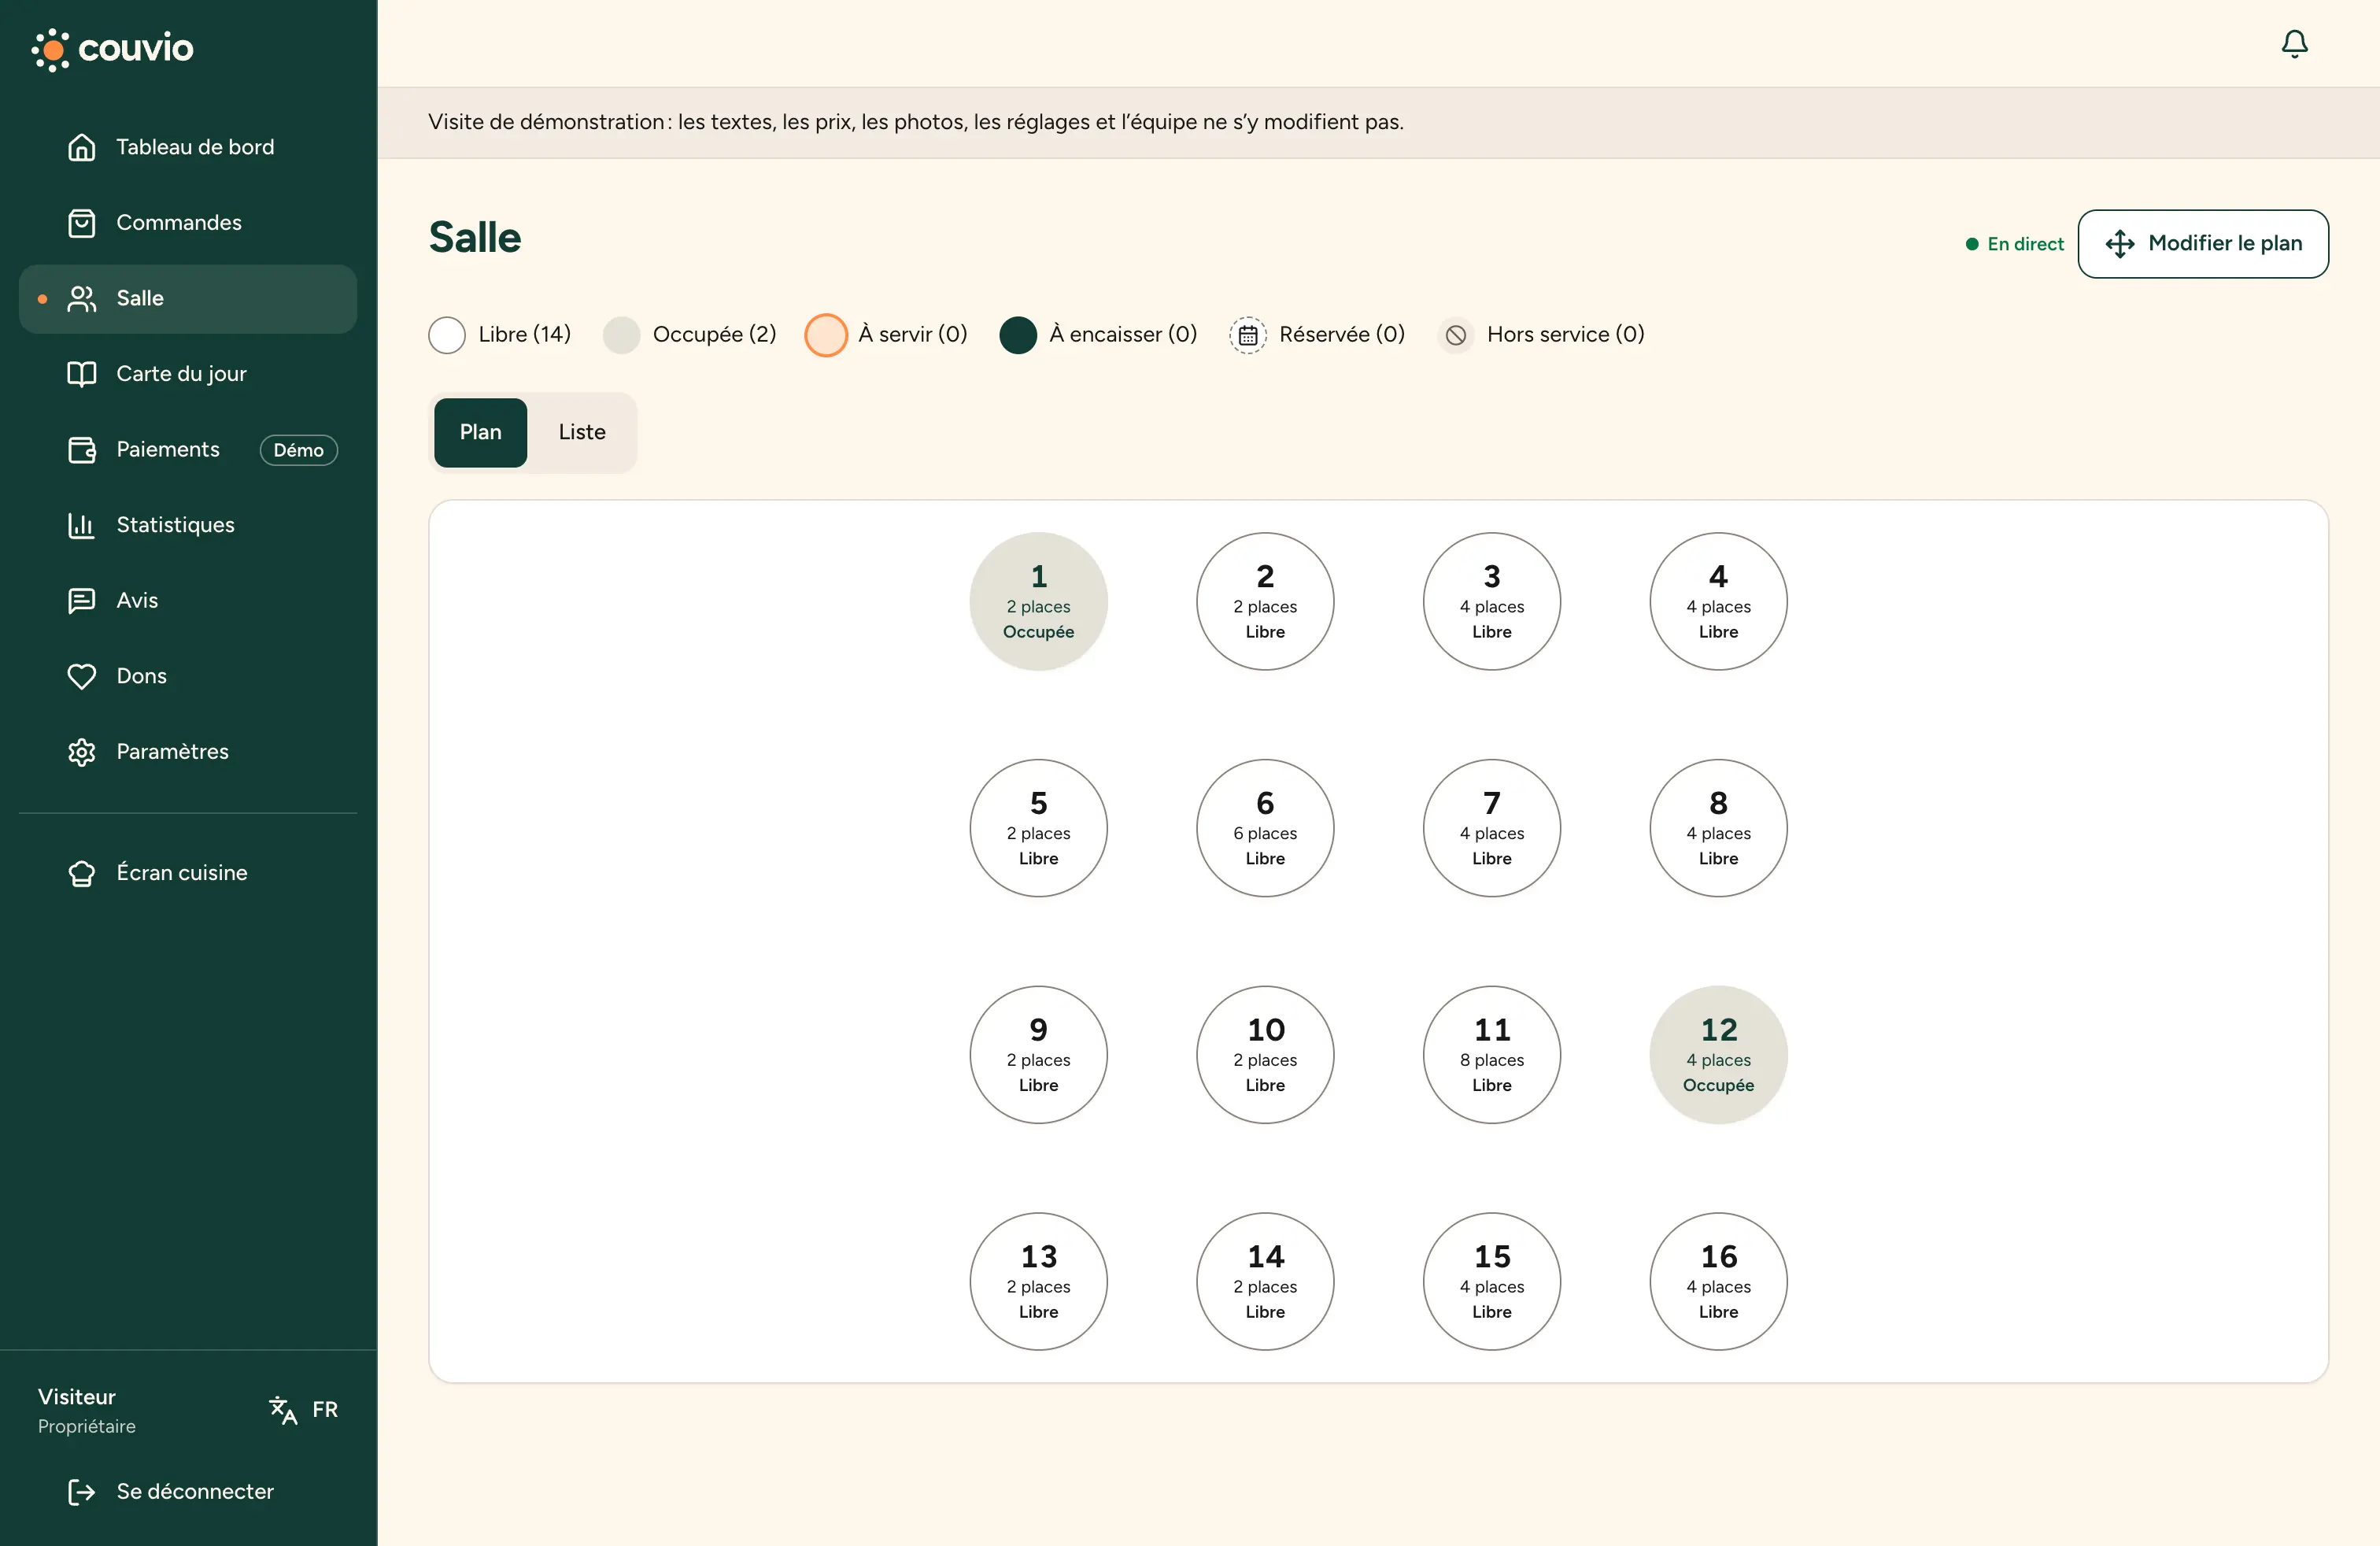
Task: Click the Tableau de bord home icon
Action: 82,147
